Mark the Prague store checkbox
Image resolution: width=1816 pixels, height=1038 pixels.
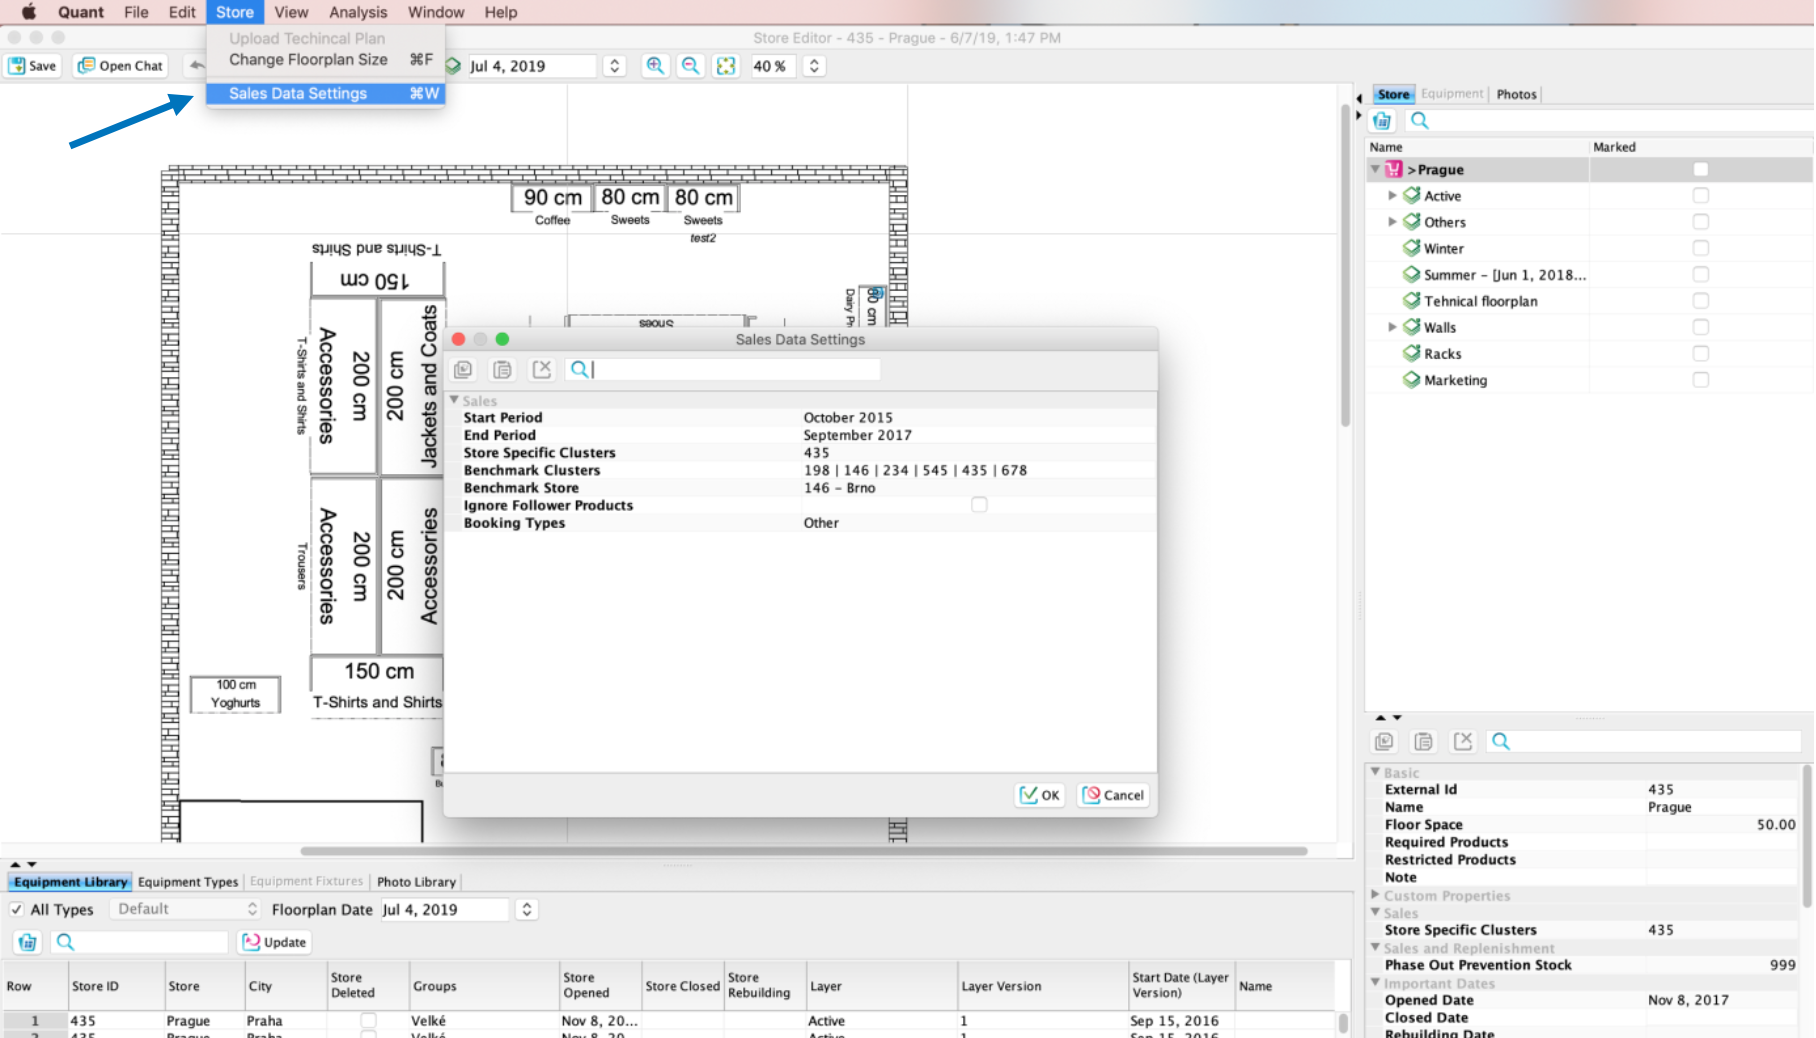[x=1700, y=170]
